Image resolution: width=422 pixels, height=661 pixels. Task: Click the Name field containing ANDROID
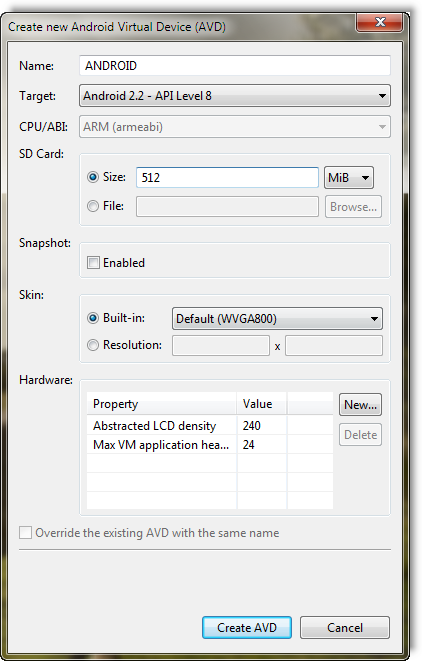(235, 66)
